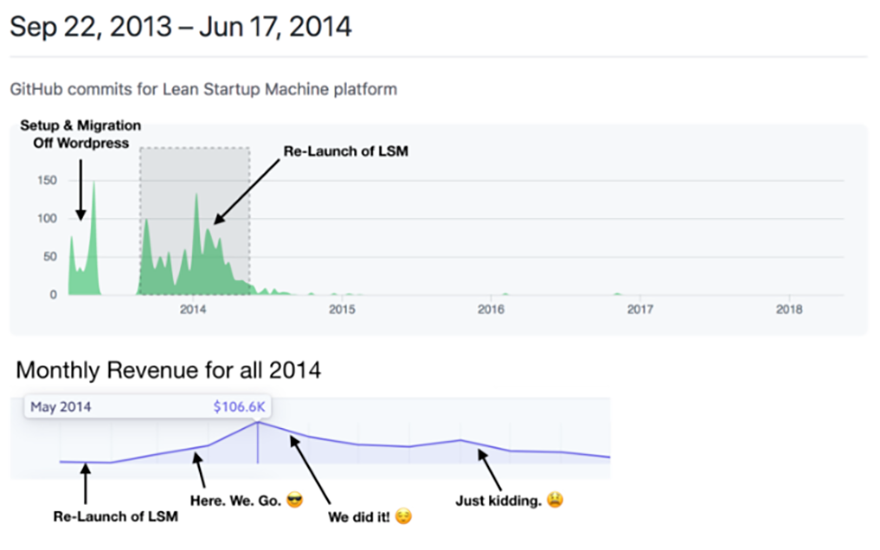Click the arrow pointing from "Re-Launch of LSM" to commits
Viewport: 880px width, 550px height.
pos(247,191)
